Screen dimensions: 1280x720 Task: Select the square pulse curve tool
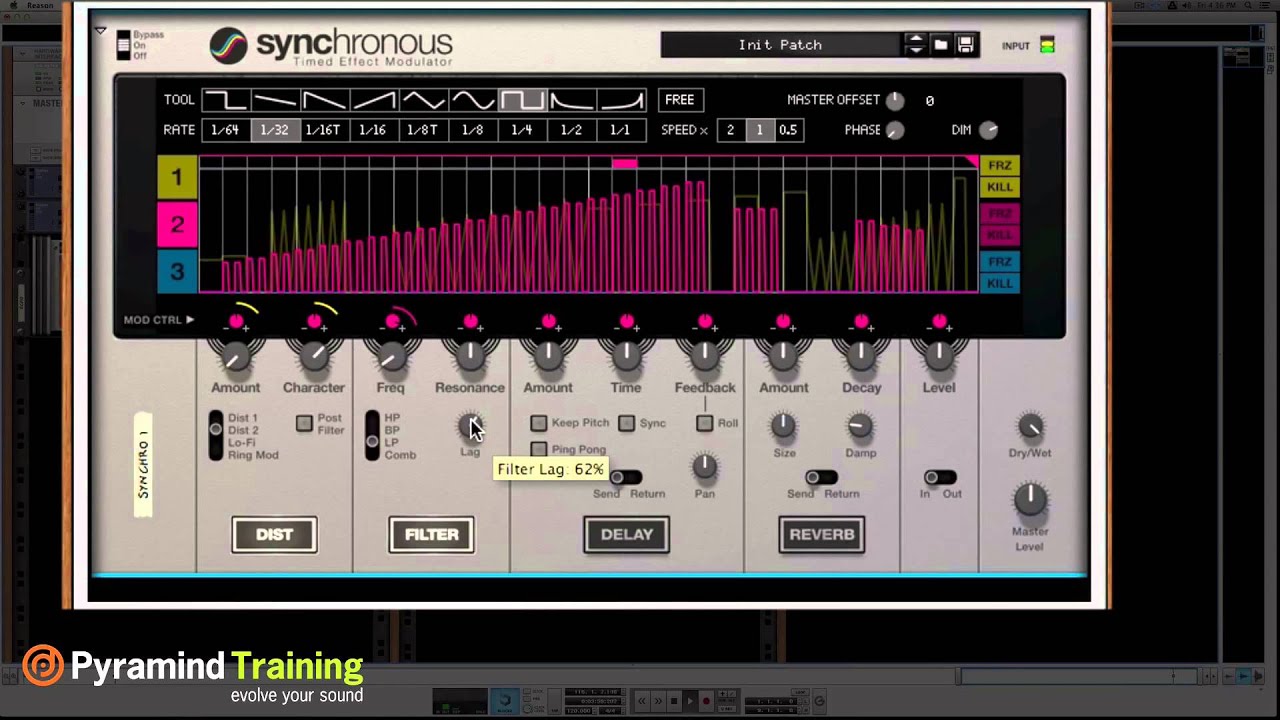[x=522, y=100]
